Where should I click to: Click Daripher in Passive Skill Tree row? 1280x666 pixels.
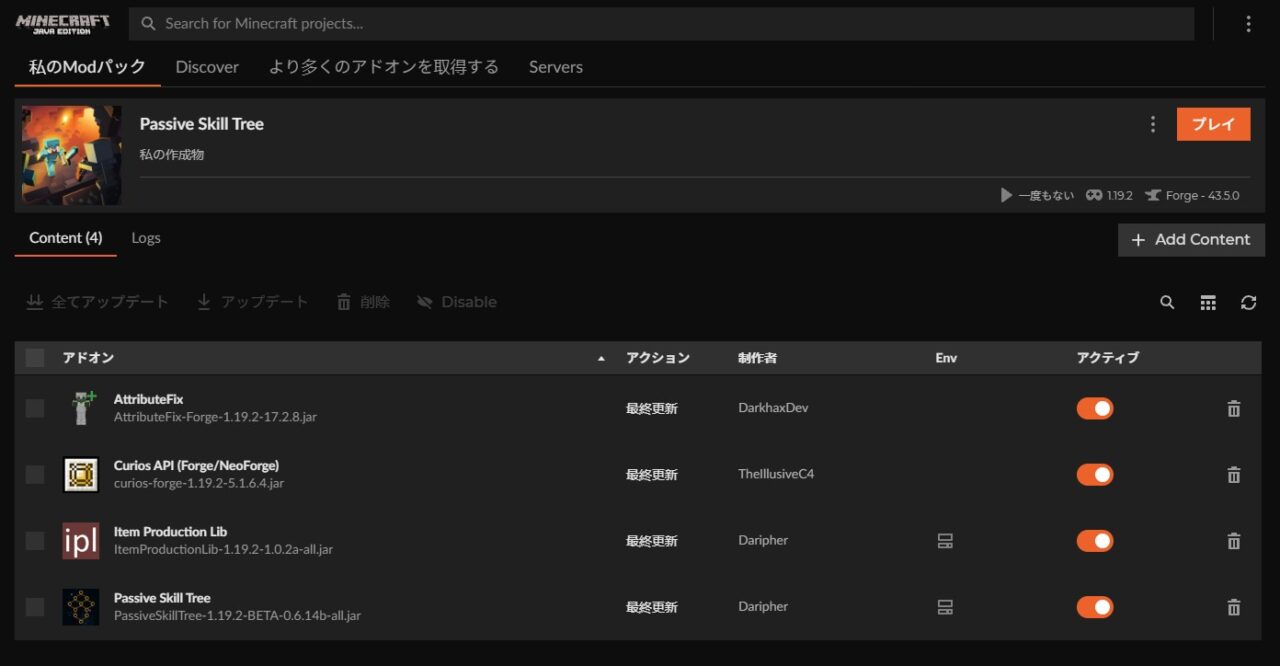(x=763, y=606)
